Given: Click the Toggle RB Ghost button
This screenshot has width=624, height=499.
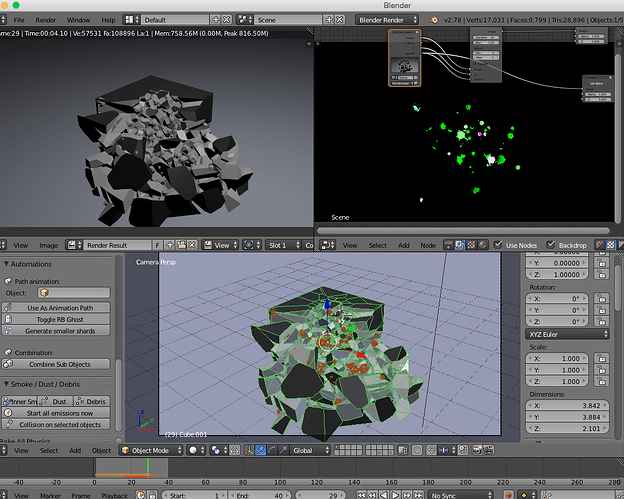Looking at the screenshot, I should (x=56, y=319).
